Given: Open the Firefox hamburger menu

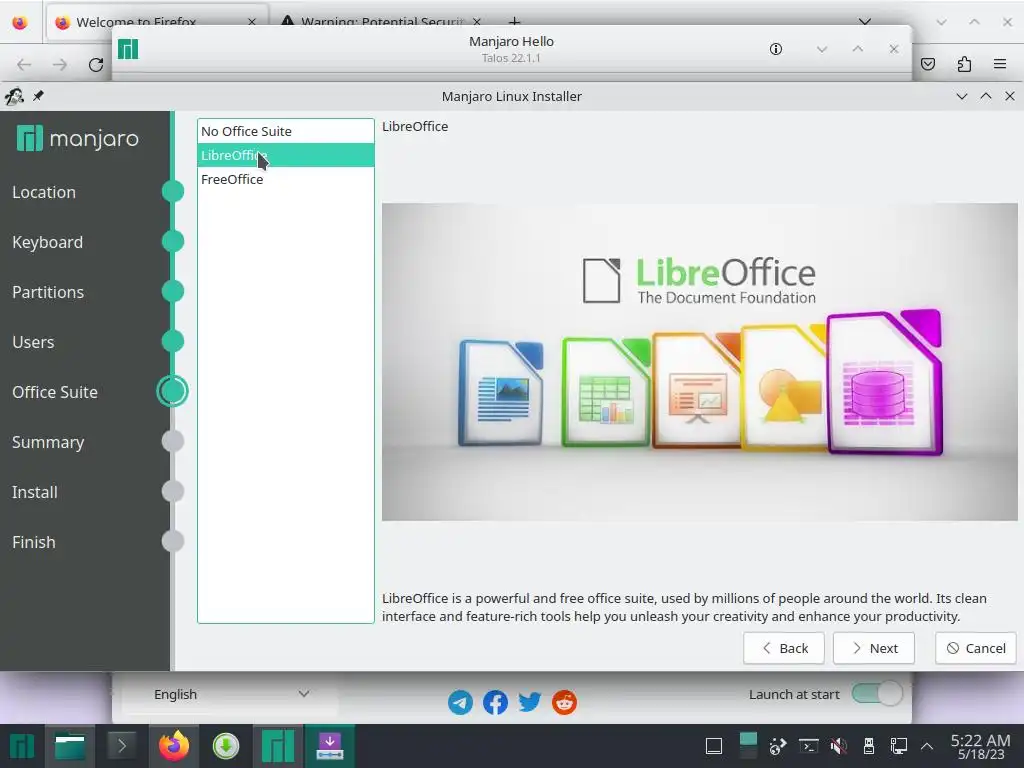Looking at the screenshot, I should (x=1000, y=63).
